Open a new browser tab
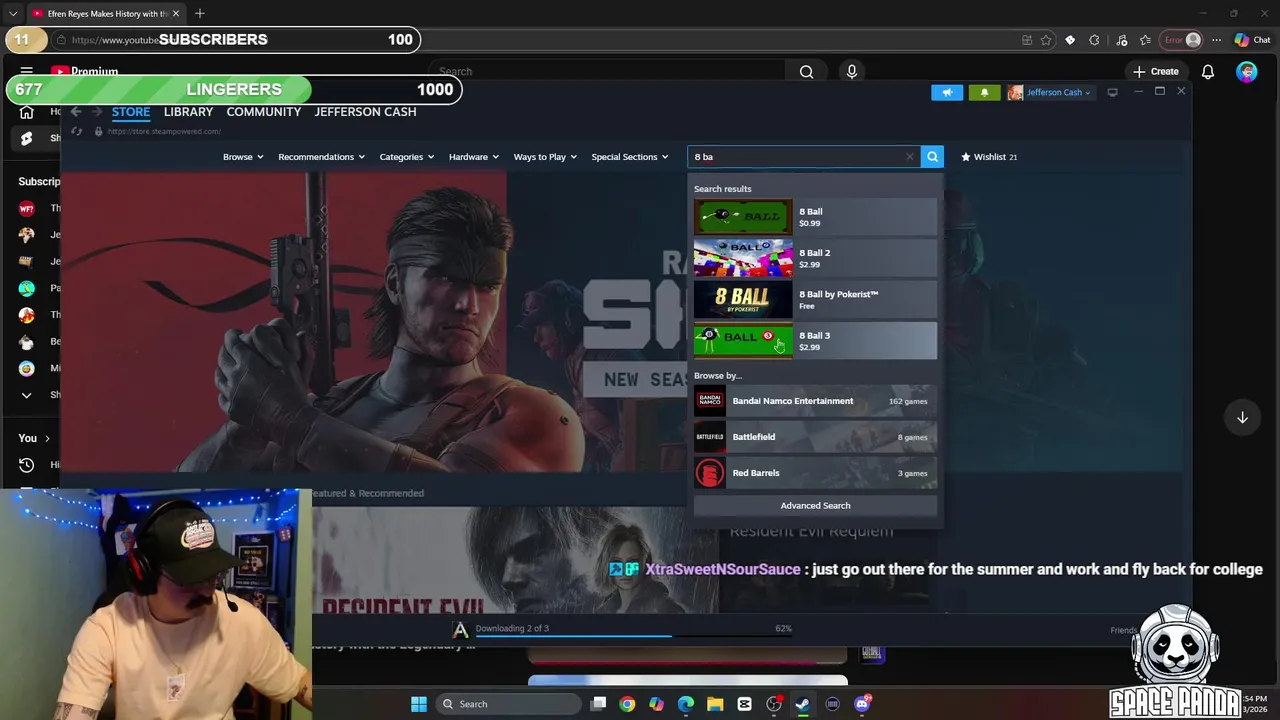1280x720 pixels. [200, 14]
